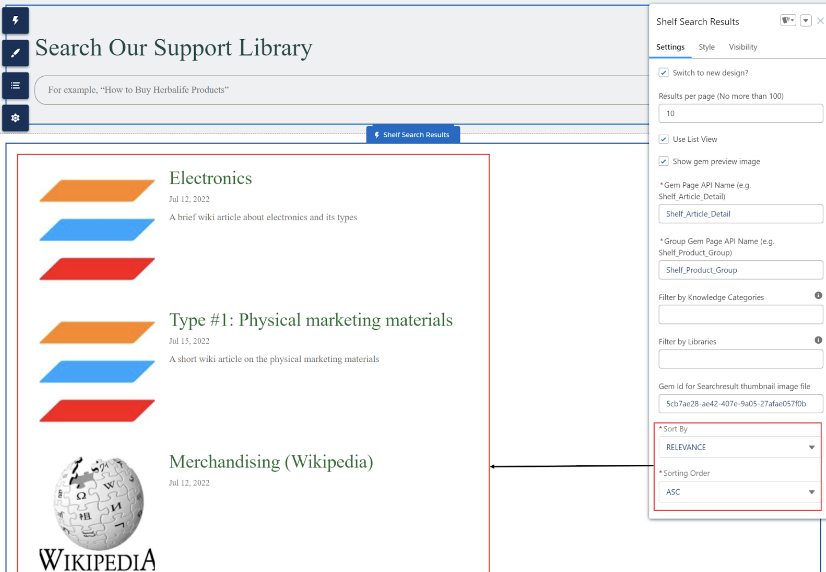Click the Shelf Search Results component label
Image resolution: width=826 pixels, height=572 pixels.
click(x=413, y=135)
